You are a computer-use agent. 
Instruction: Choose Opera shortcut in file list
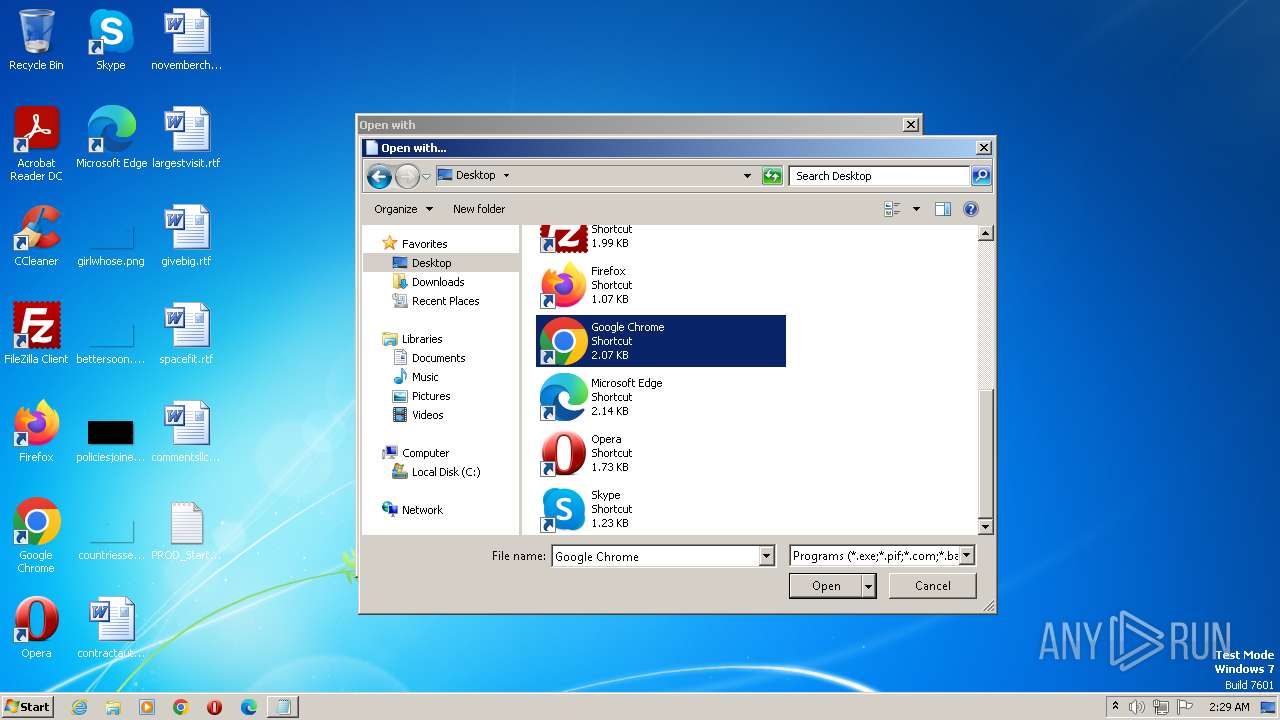pyautogui.click(x=661, y=453)
